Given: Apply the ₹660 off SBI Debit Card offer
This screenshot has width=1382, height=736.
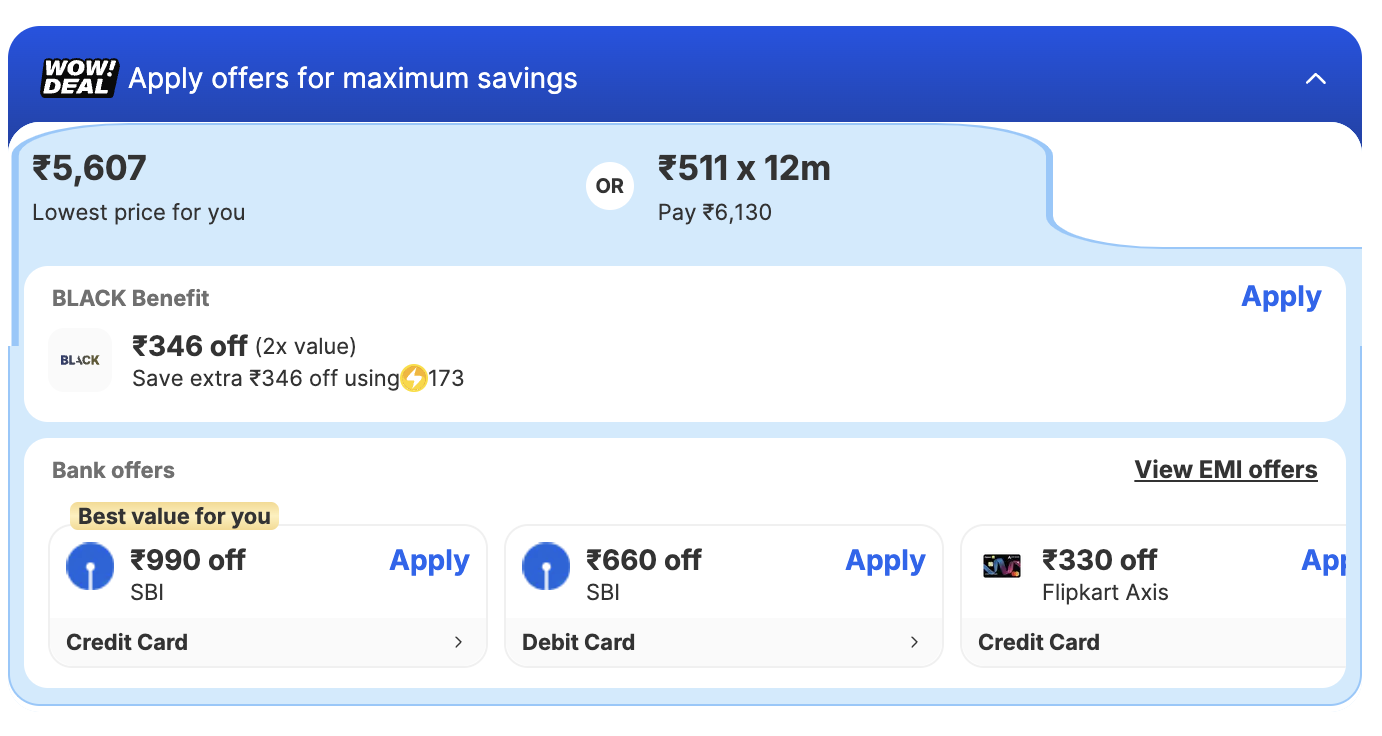Looking at the screenshot, I should pos(885,560).
